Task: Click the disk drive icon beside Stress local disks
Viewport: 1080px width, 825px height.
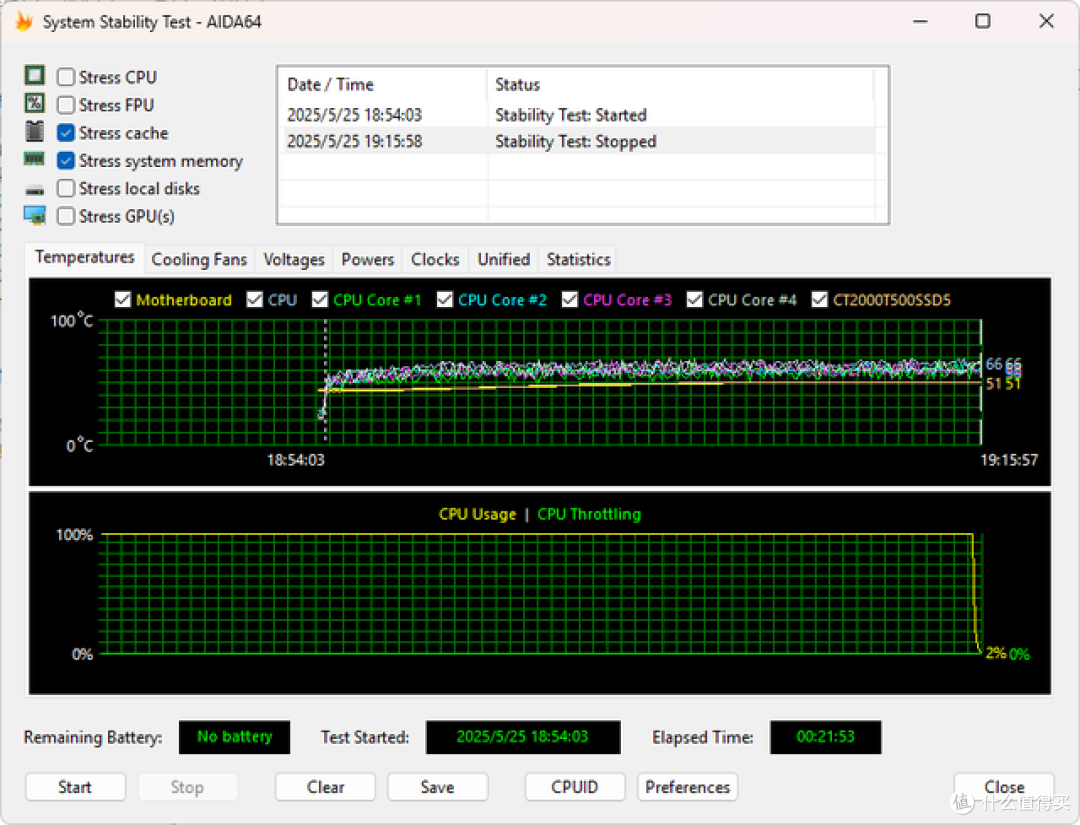Action: [x=34, y=189]
